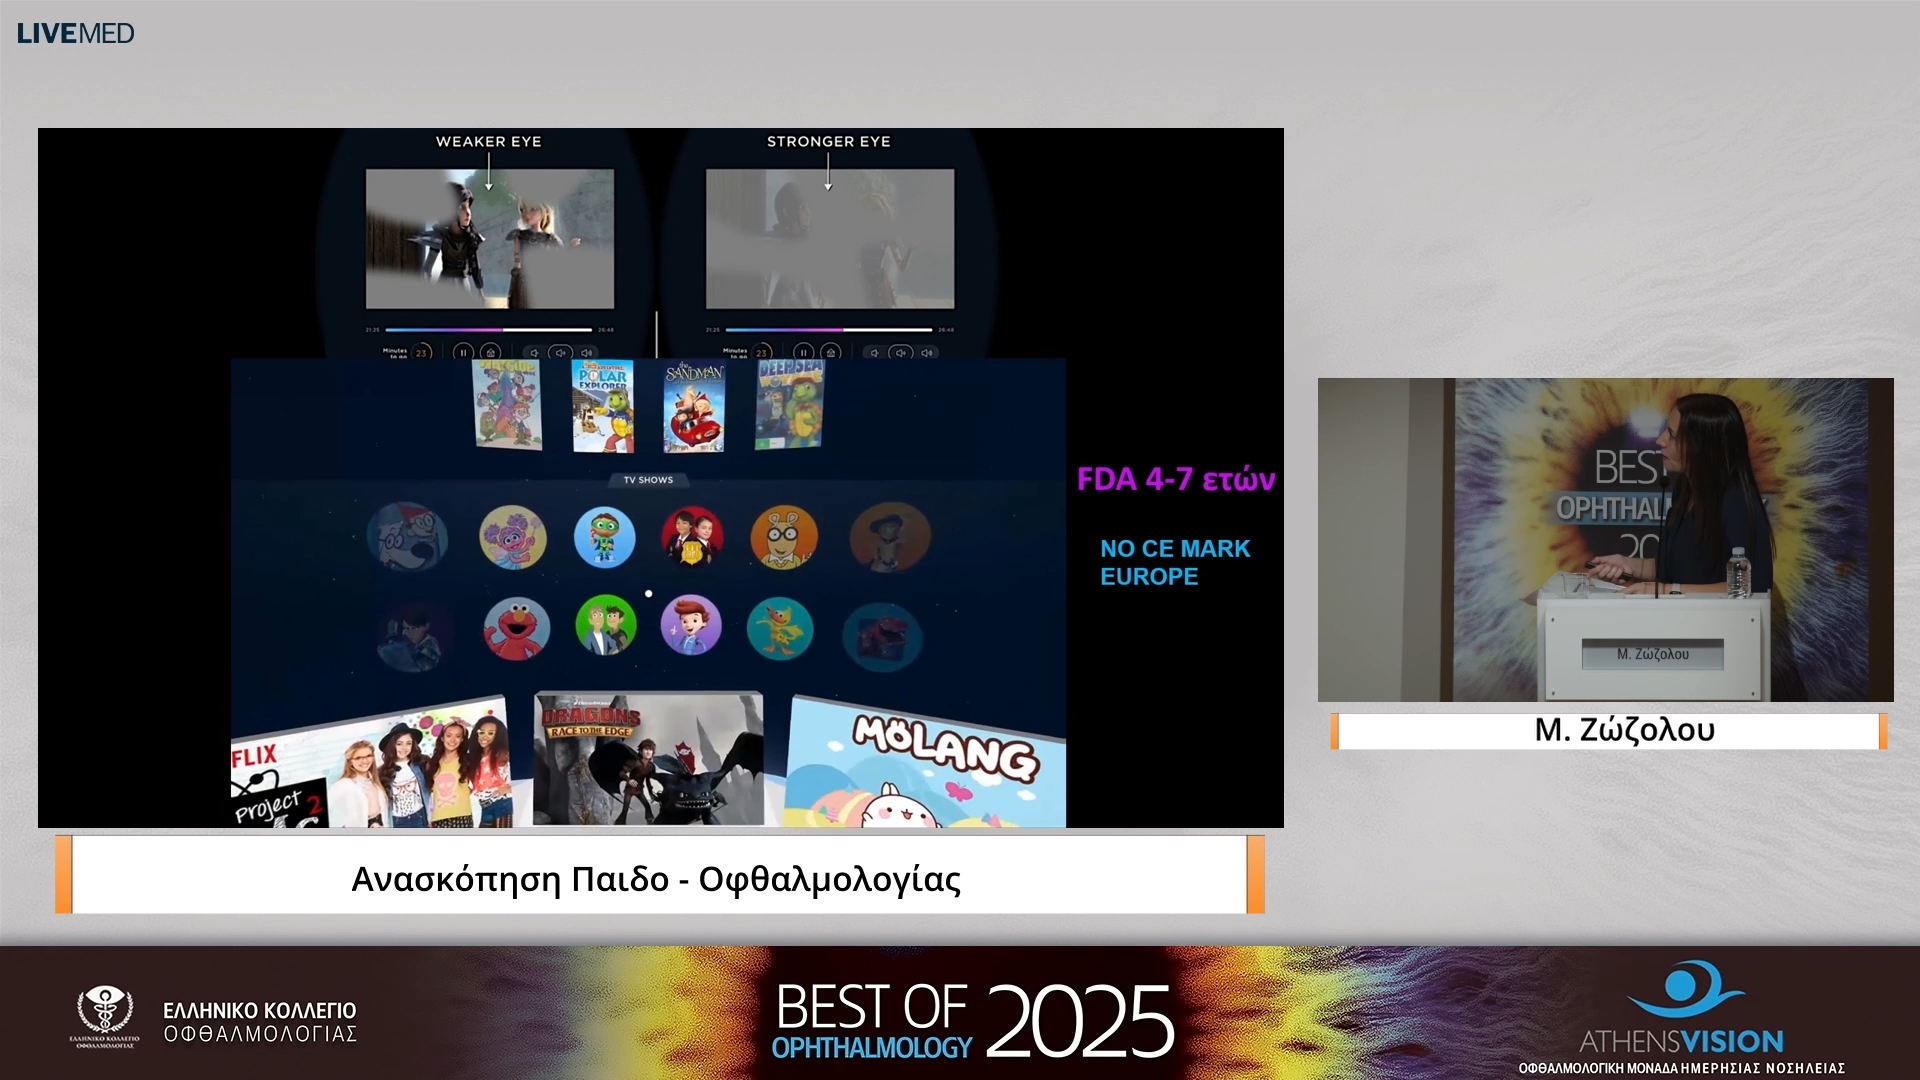Seek on the weaker eye progress bar

click(x=489, y=329)
